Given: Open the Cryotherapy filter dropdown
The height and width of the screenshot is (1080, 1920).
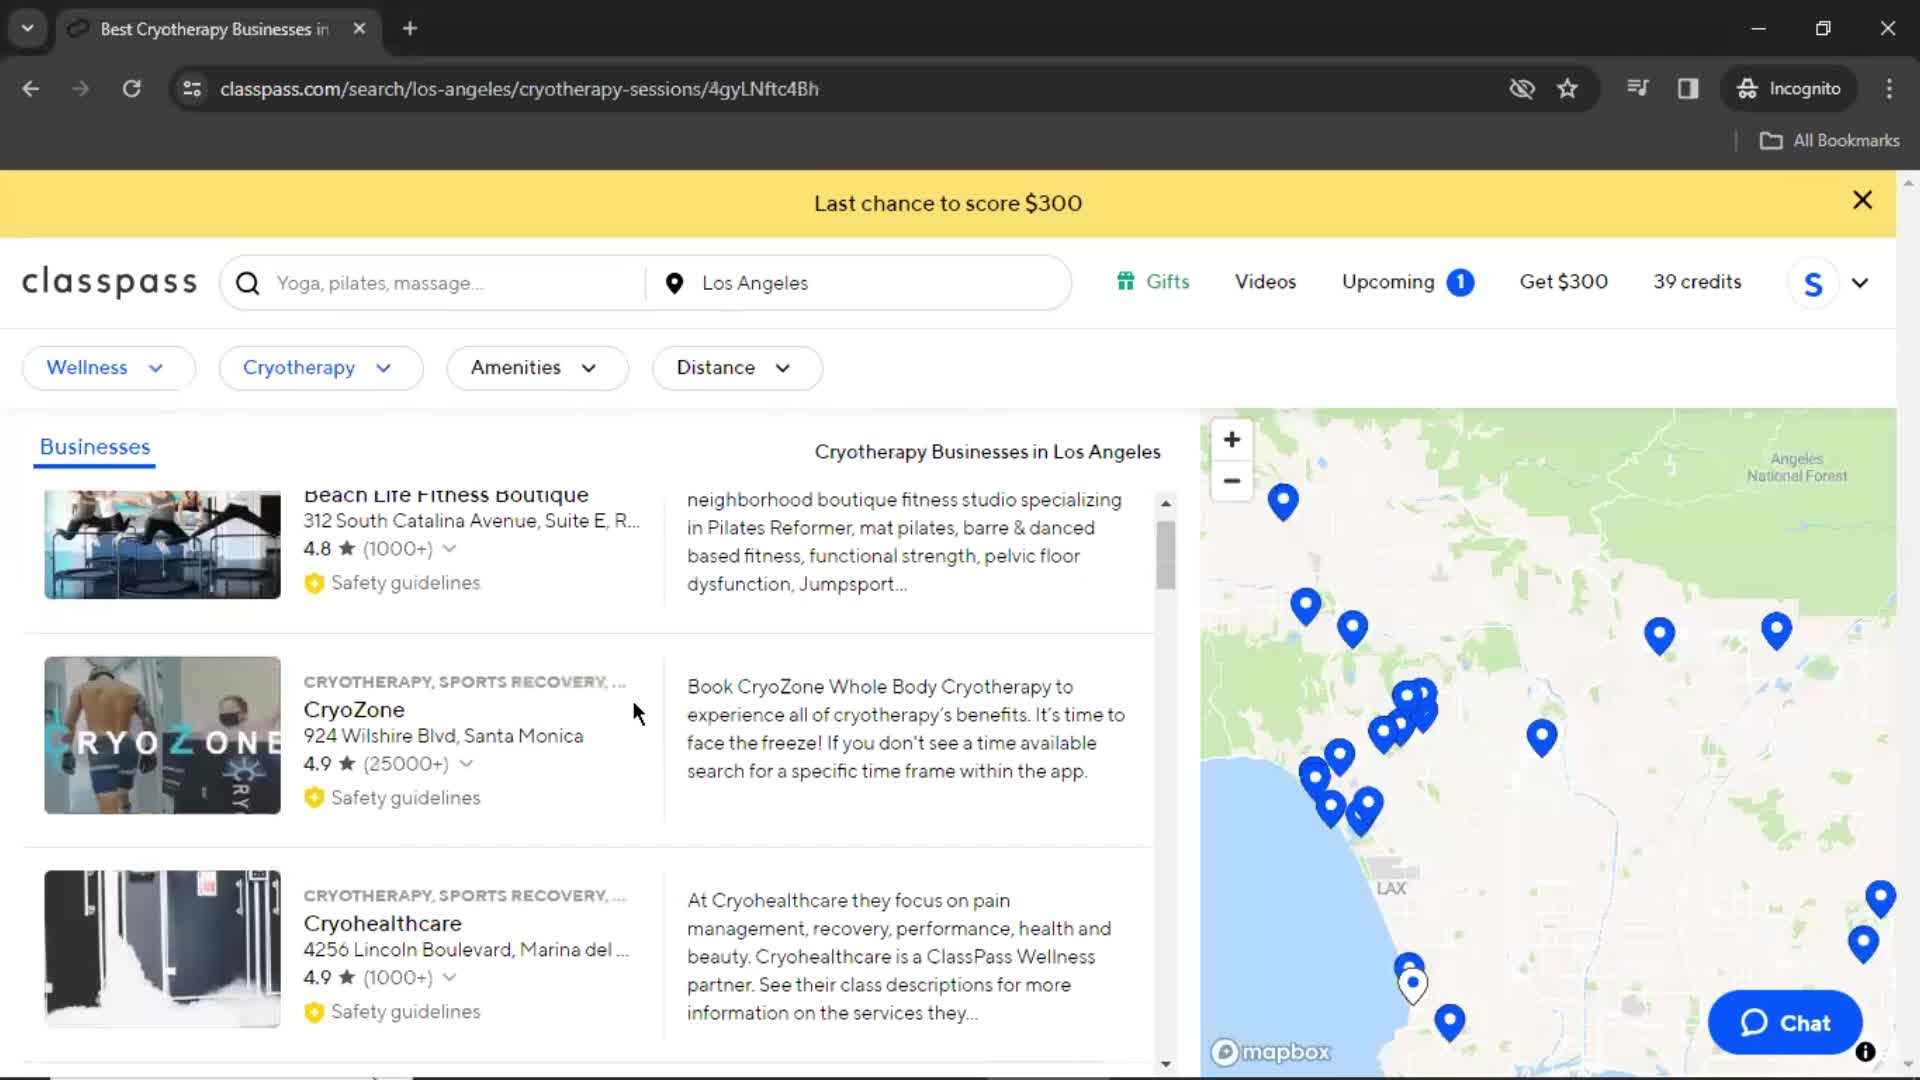Looking at the screenshot, I should (320, 368).
